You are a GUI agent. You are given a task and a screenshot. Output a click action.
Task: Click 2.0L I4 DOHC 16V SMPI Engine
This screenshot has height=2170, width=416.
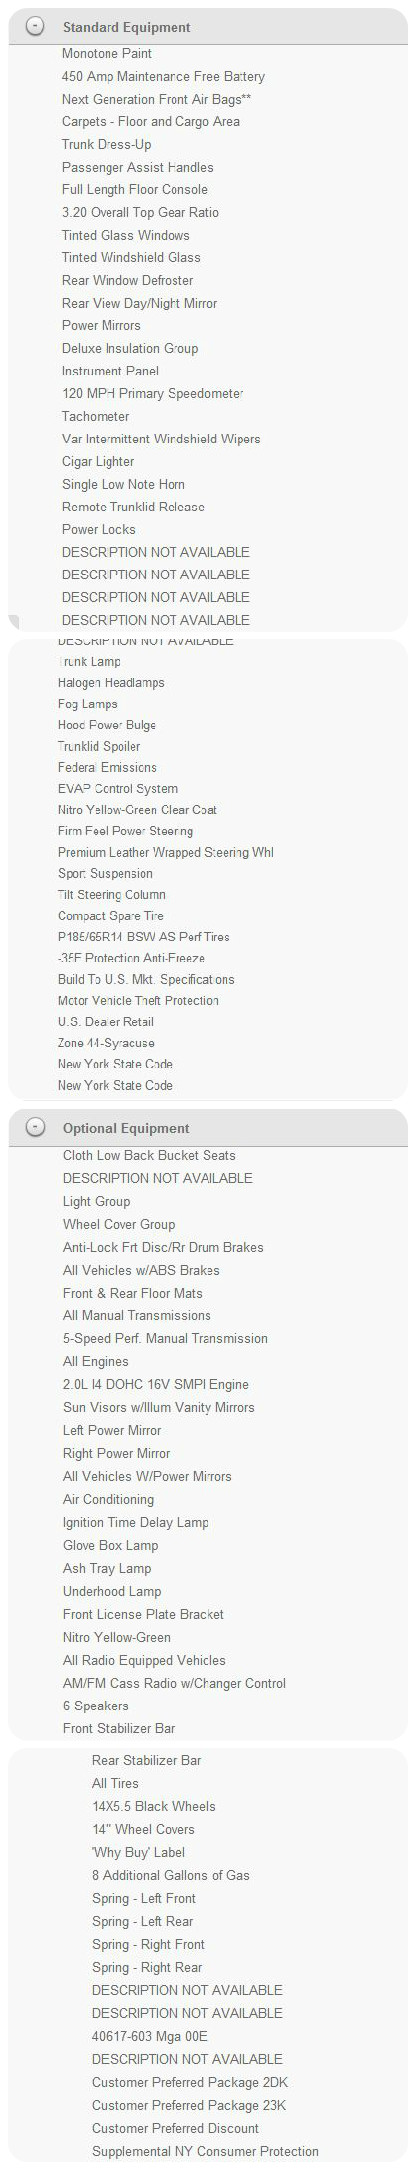pos(156,1385)
